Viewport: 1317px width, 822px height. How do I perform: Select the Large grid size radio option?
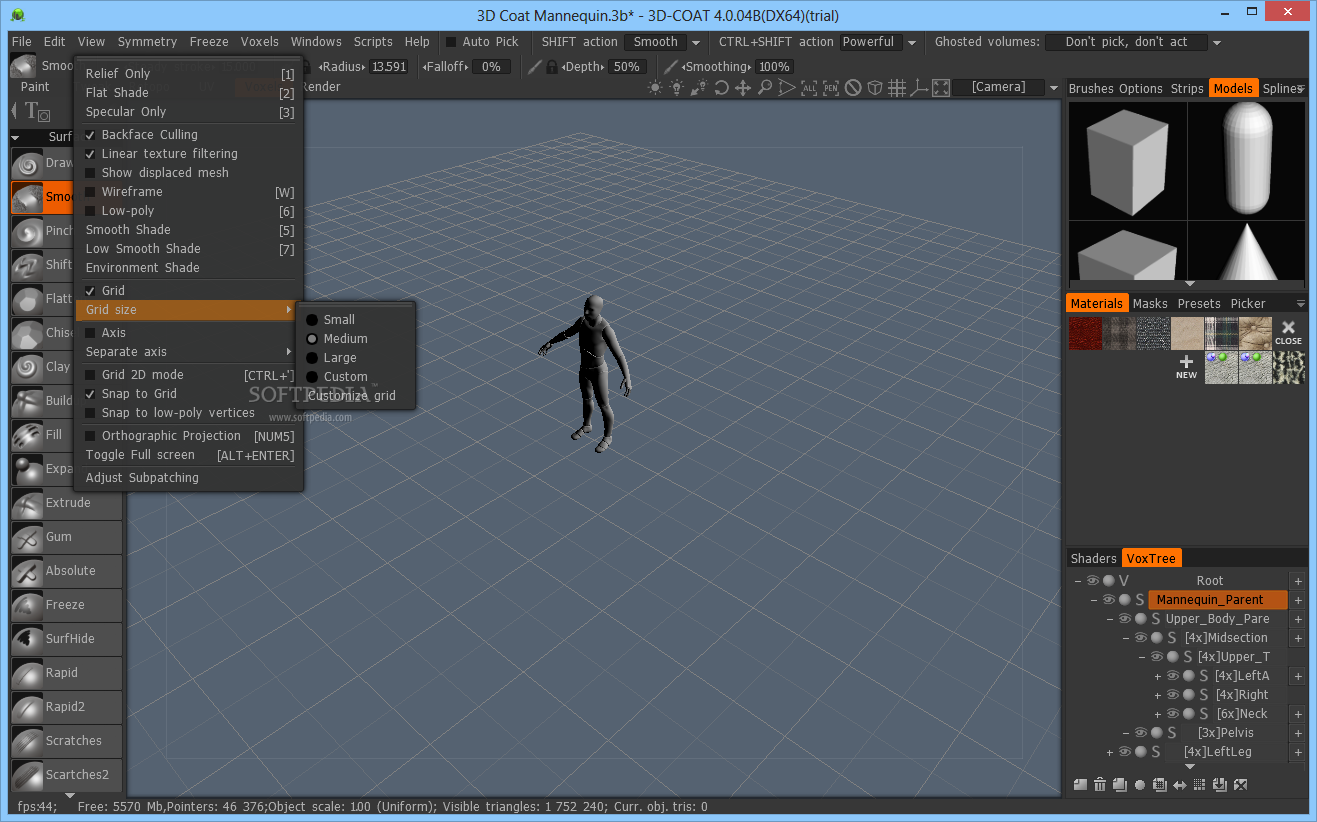[312, 358]
